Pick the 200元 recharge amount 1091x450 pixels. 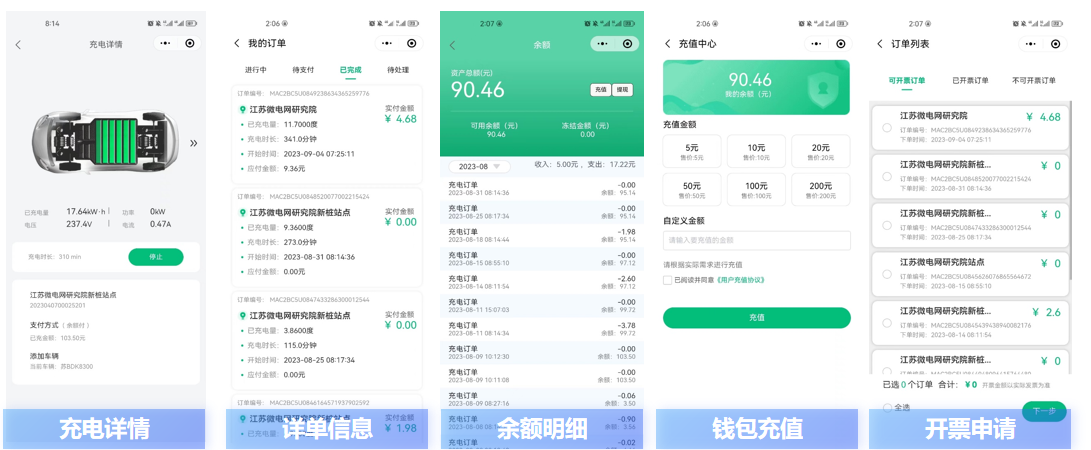[821, 190]
